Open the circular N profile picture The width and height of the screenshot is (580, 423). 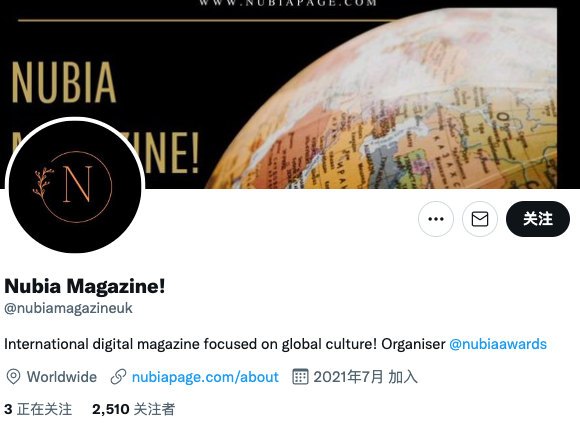[75, 186]
